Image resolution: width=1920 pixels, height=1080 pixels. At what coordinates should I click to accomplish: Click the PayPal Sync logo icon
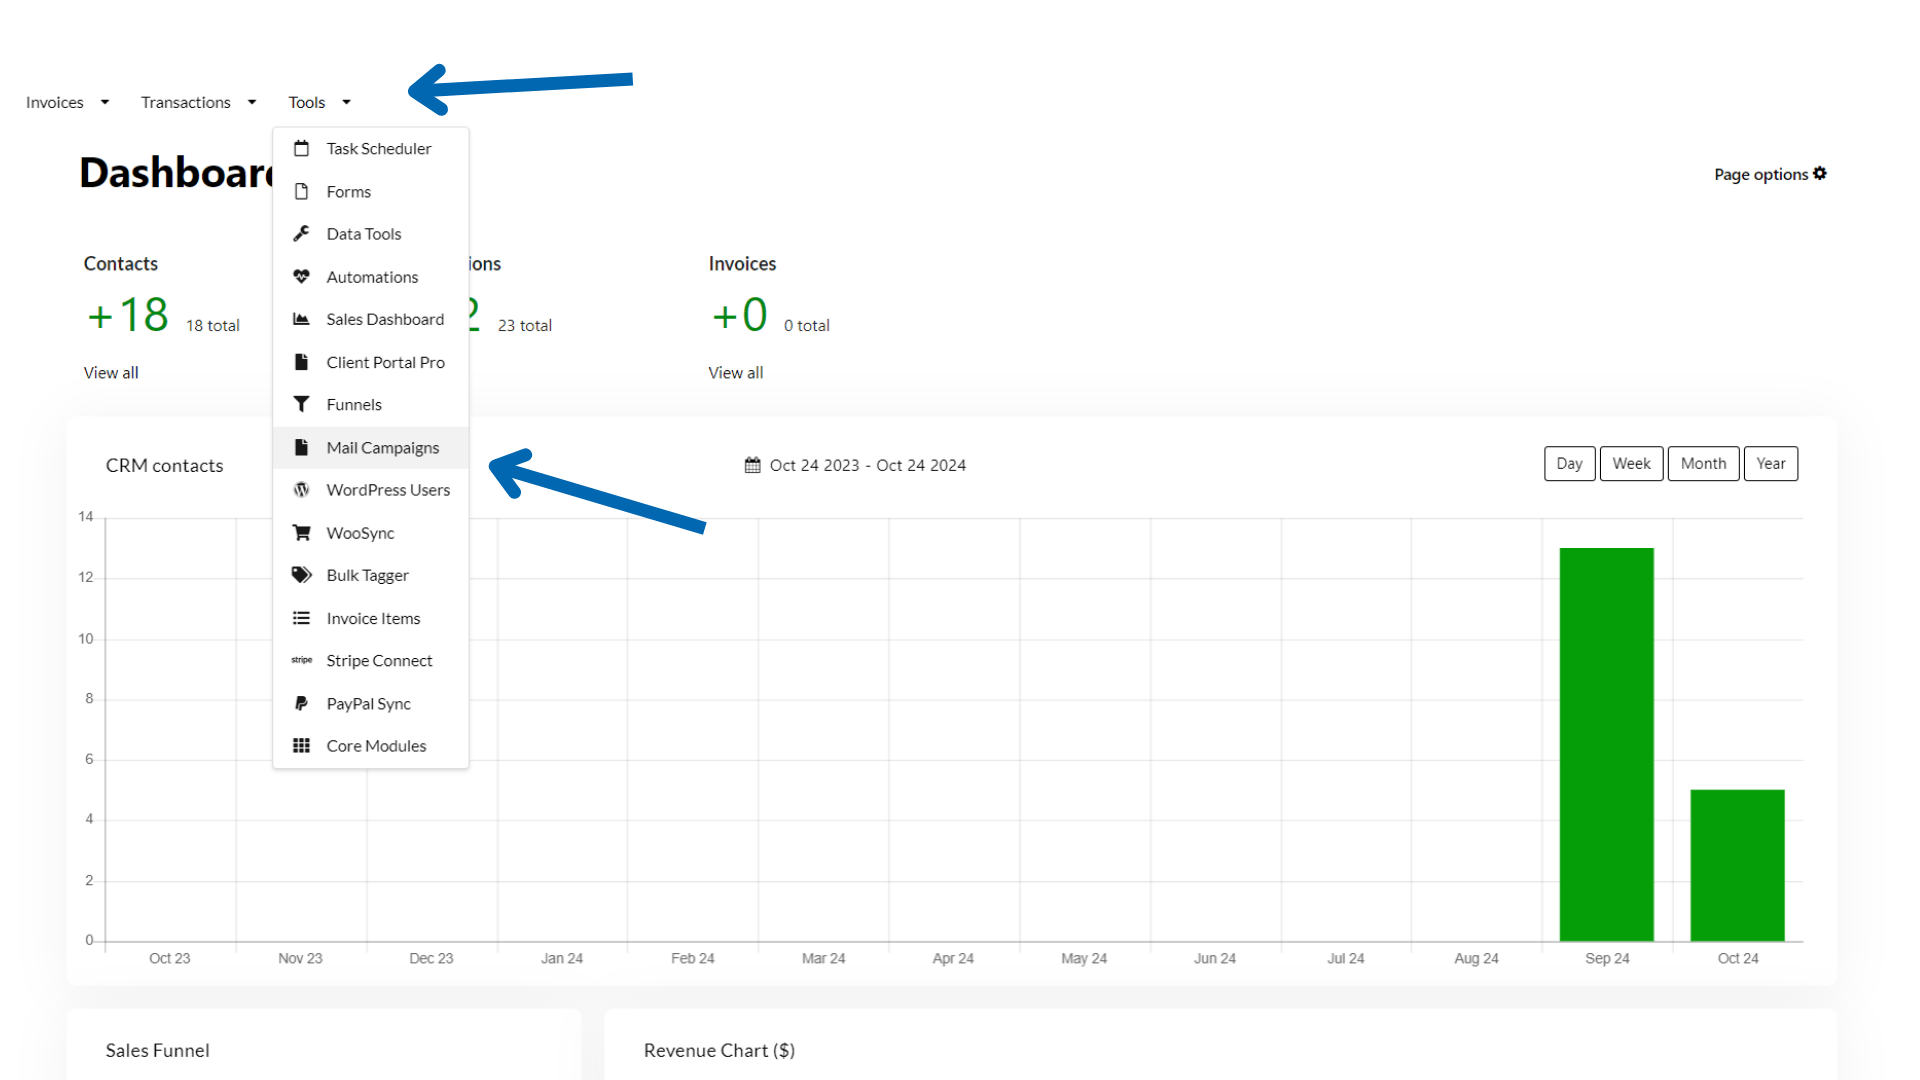tap(301, 703)
